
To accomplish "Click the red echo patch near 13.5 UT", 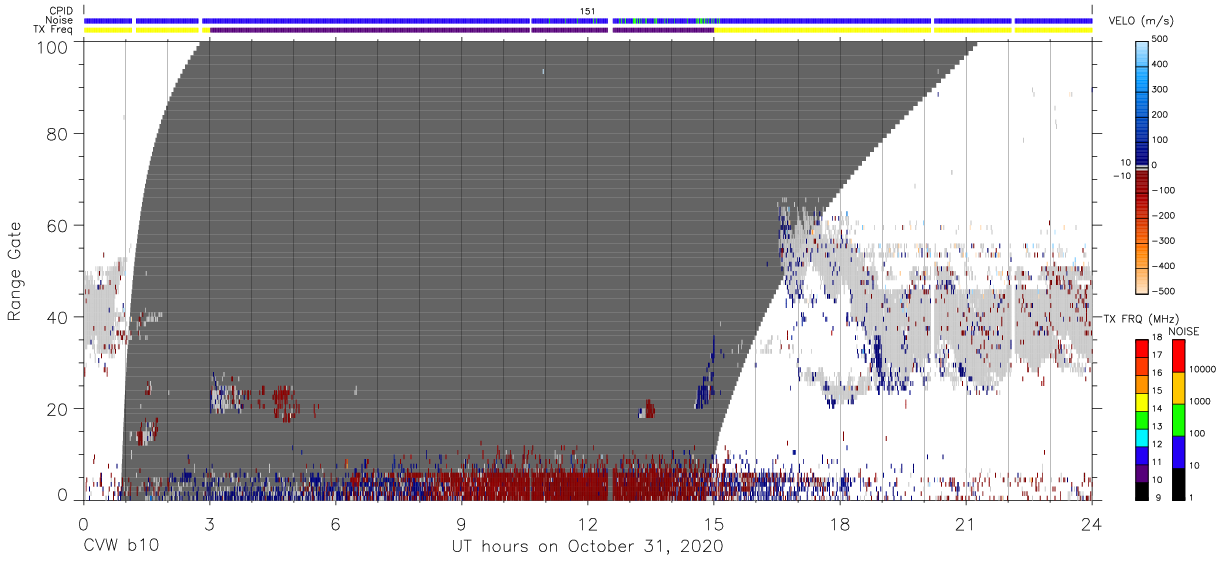I will pos(649,409).
